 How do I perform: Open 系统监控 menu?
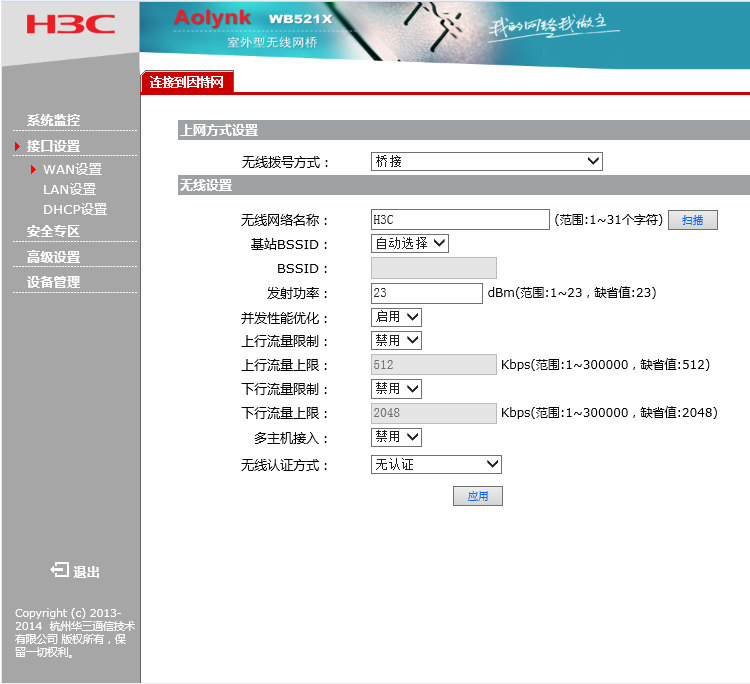coord(53,120)
